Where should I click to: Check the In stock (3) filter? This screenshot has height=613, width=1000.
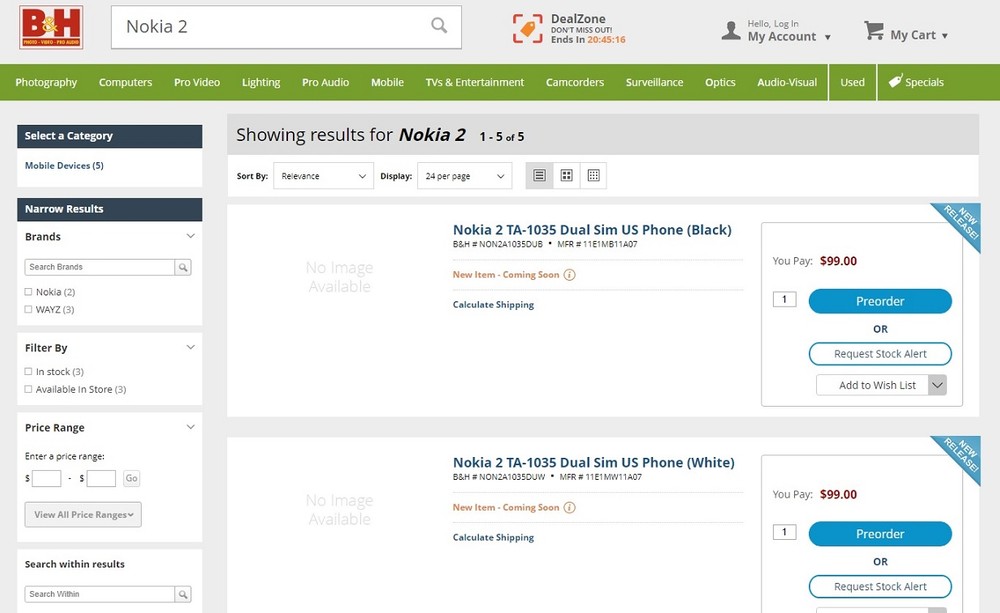tap(28, 371)
